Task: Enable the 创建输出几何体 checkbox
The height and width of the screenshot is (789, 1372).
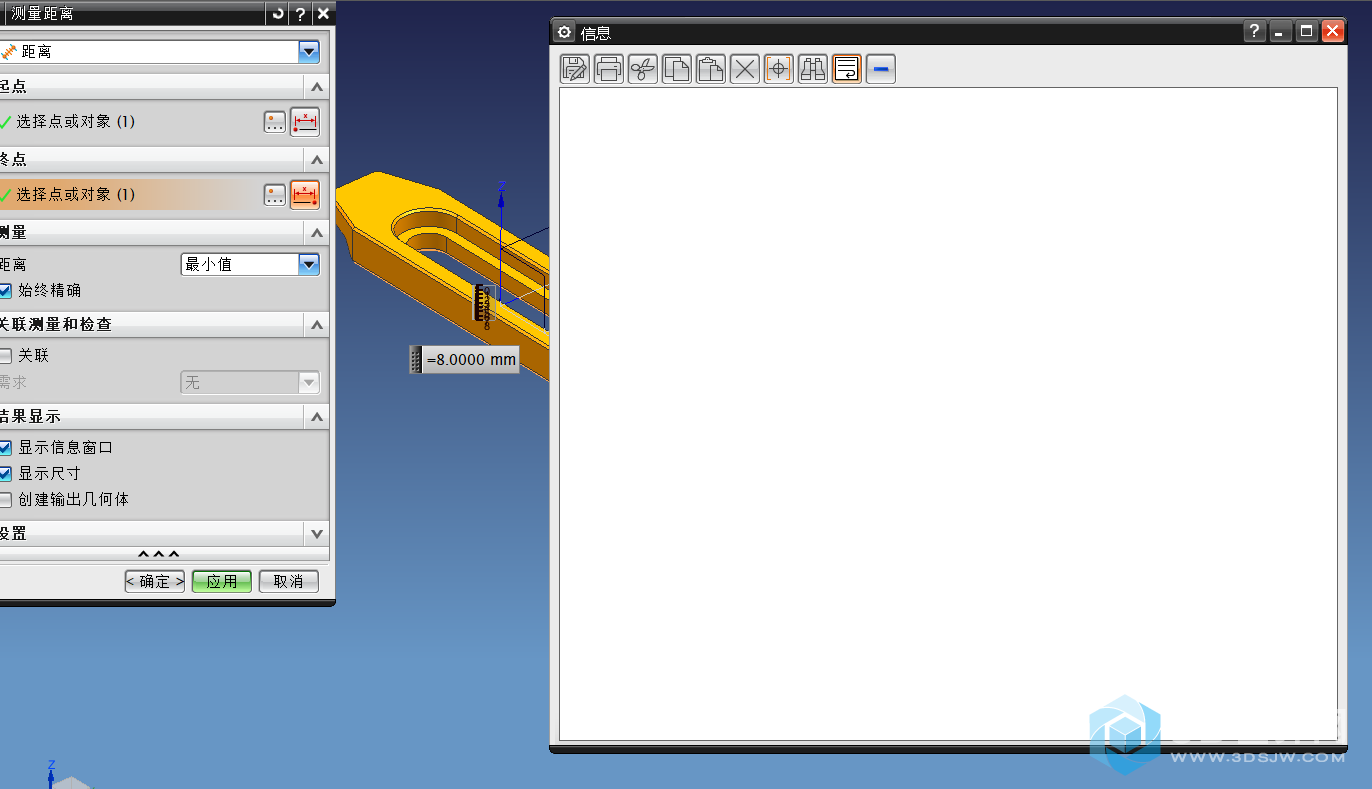Action: click(x=6, y=499)
